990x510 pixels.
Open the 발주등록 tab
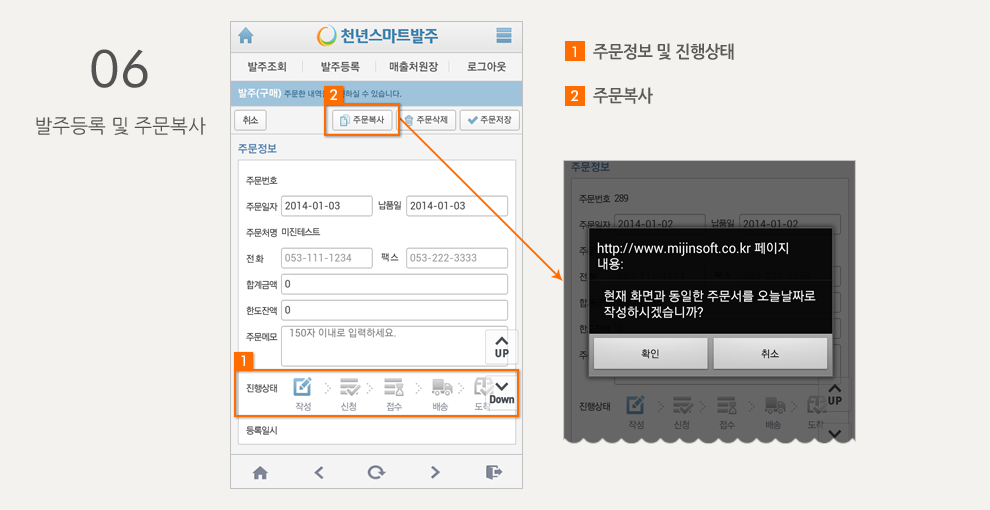[x=340, y=66]
